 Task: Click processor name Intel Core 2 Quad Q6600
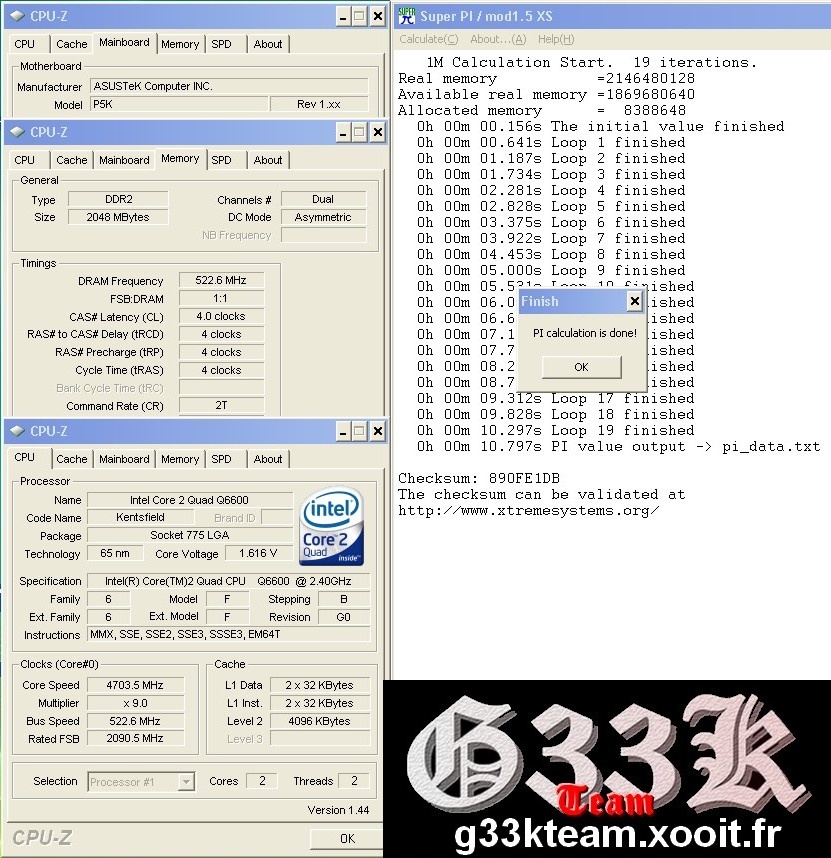(189, 500)
